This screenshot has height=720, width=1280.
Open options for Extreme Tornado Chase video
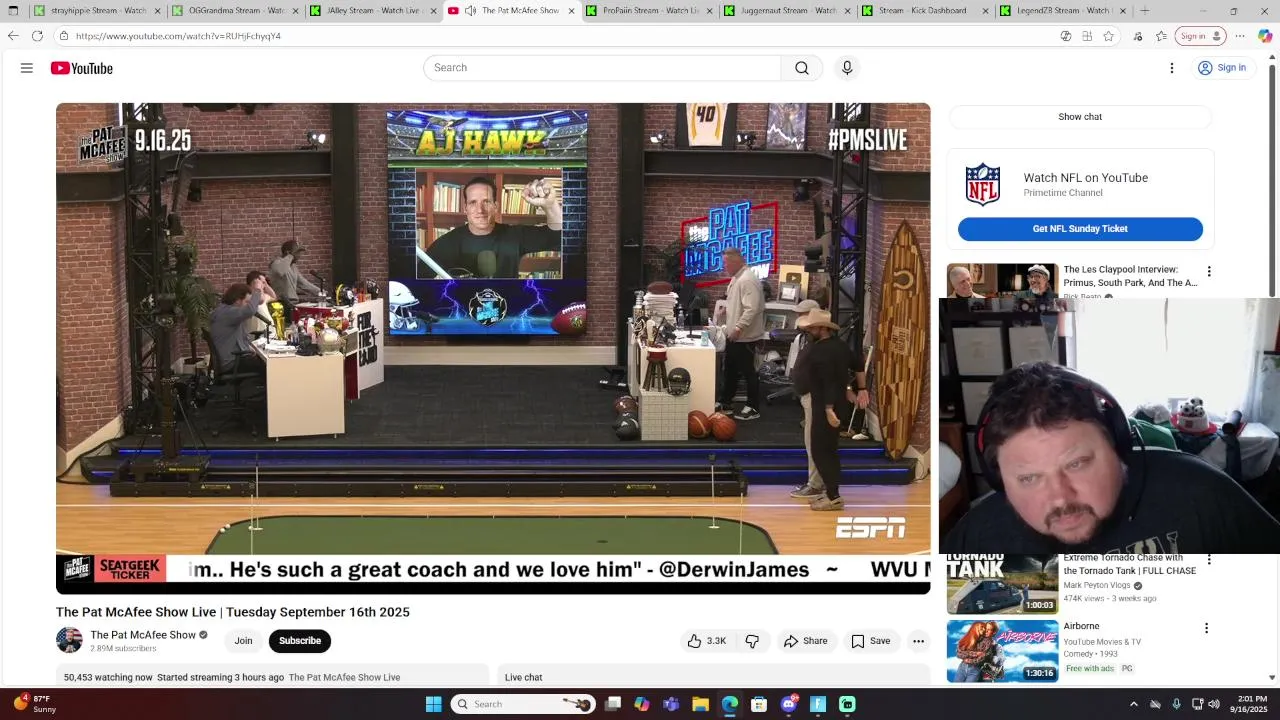[x=1209, y=560]
